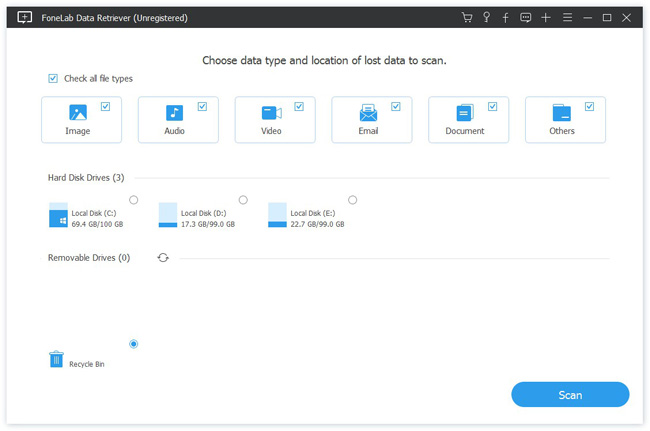Screen dimensions: 650x431
Task: Click the Video file type tile
Action: (274, 120)
